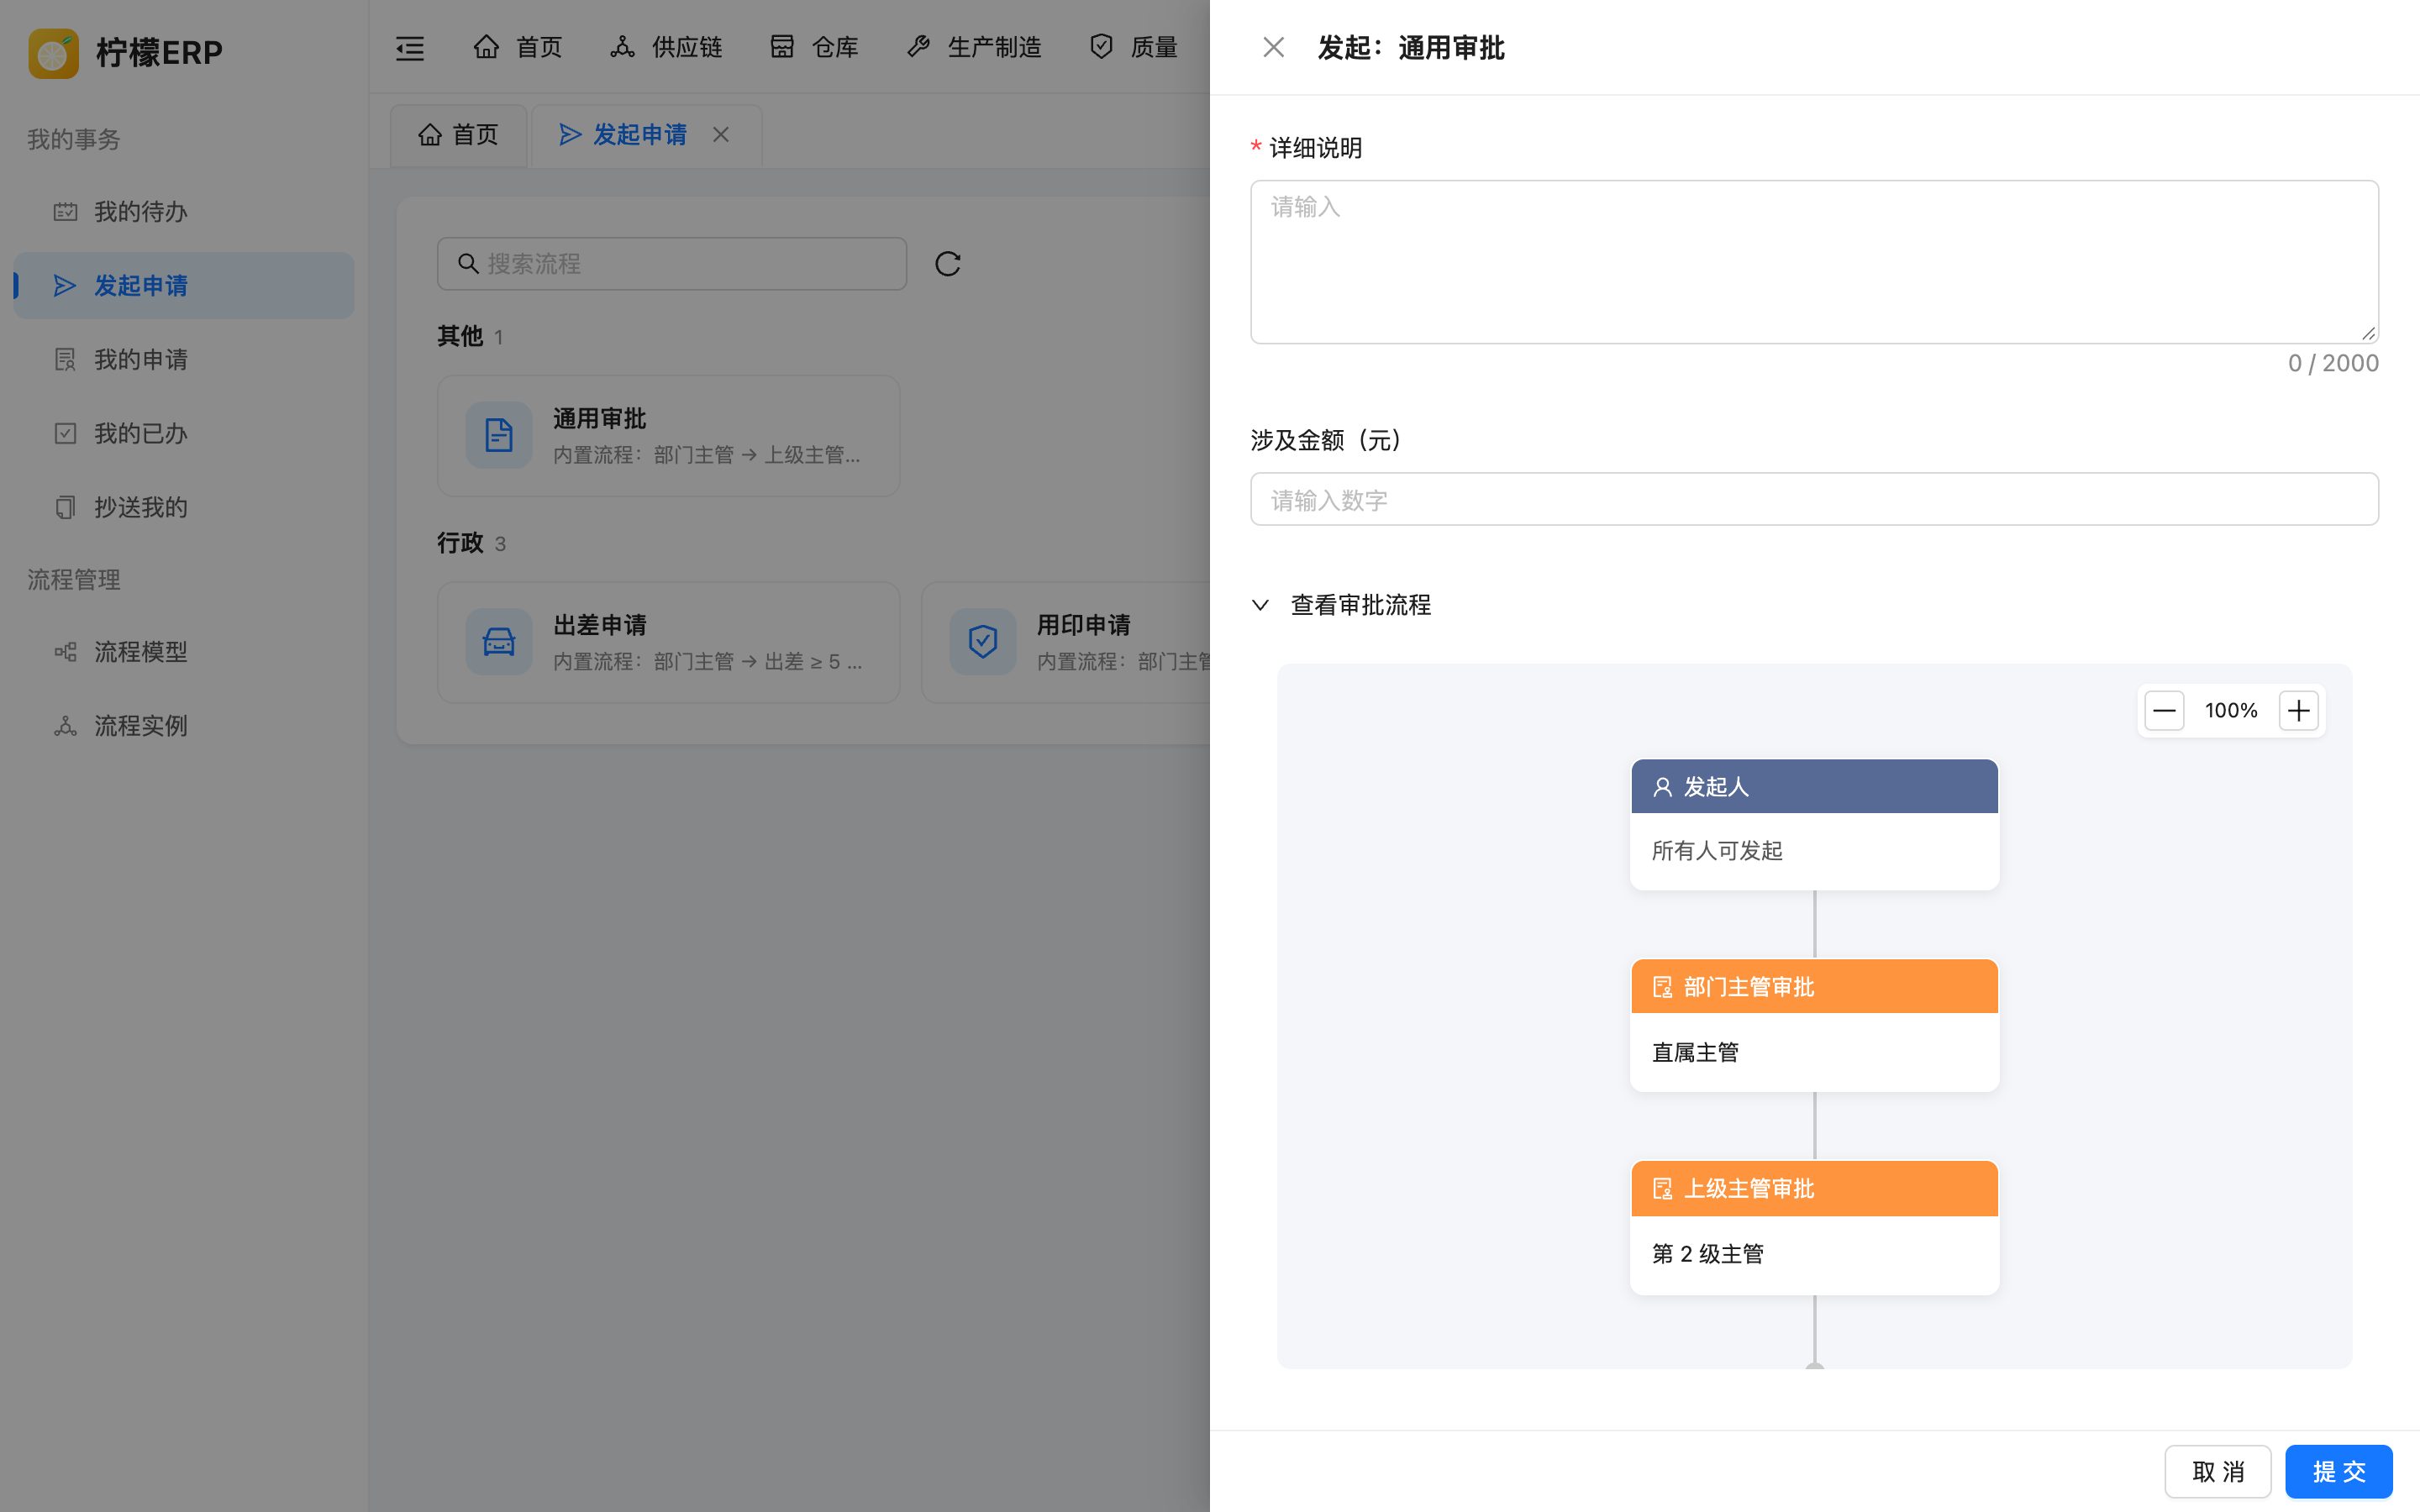Click the 柠檬ERP lemon logo
2420x1512 pixels.
[53, 52]
